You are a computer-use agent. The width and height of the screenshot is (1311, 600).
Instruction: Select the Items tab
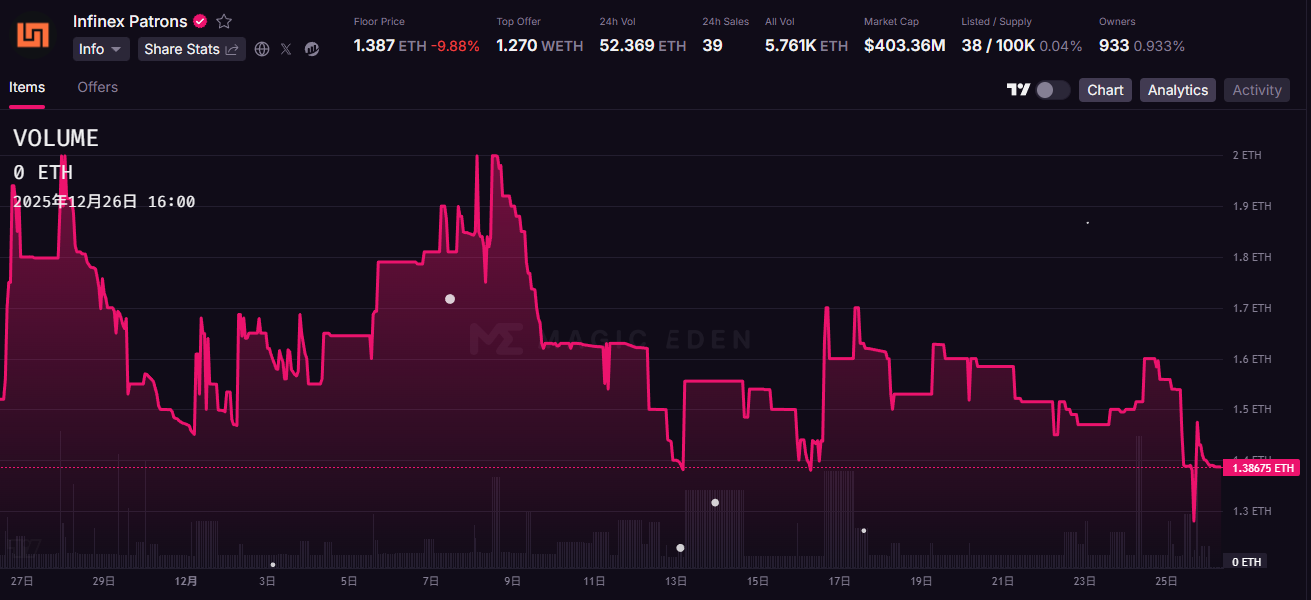(27, 87)
